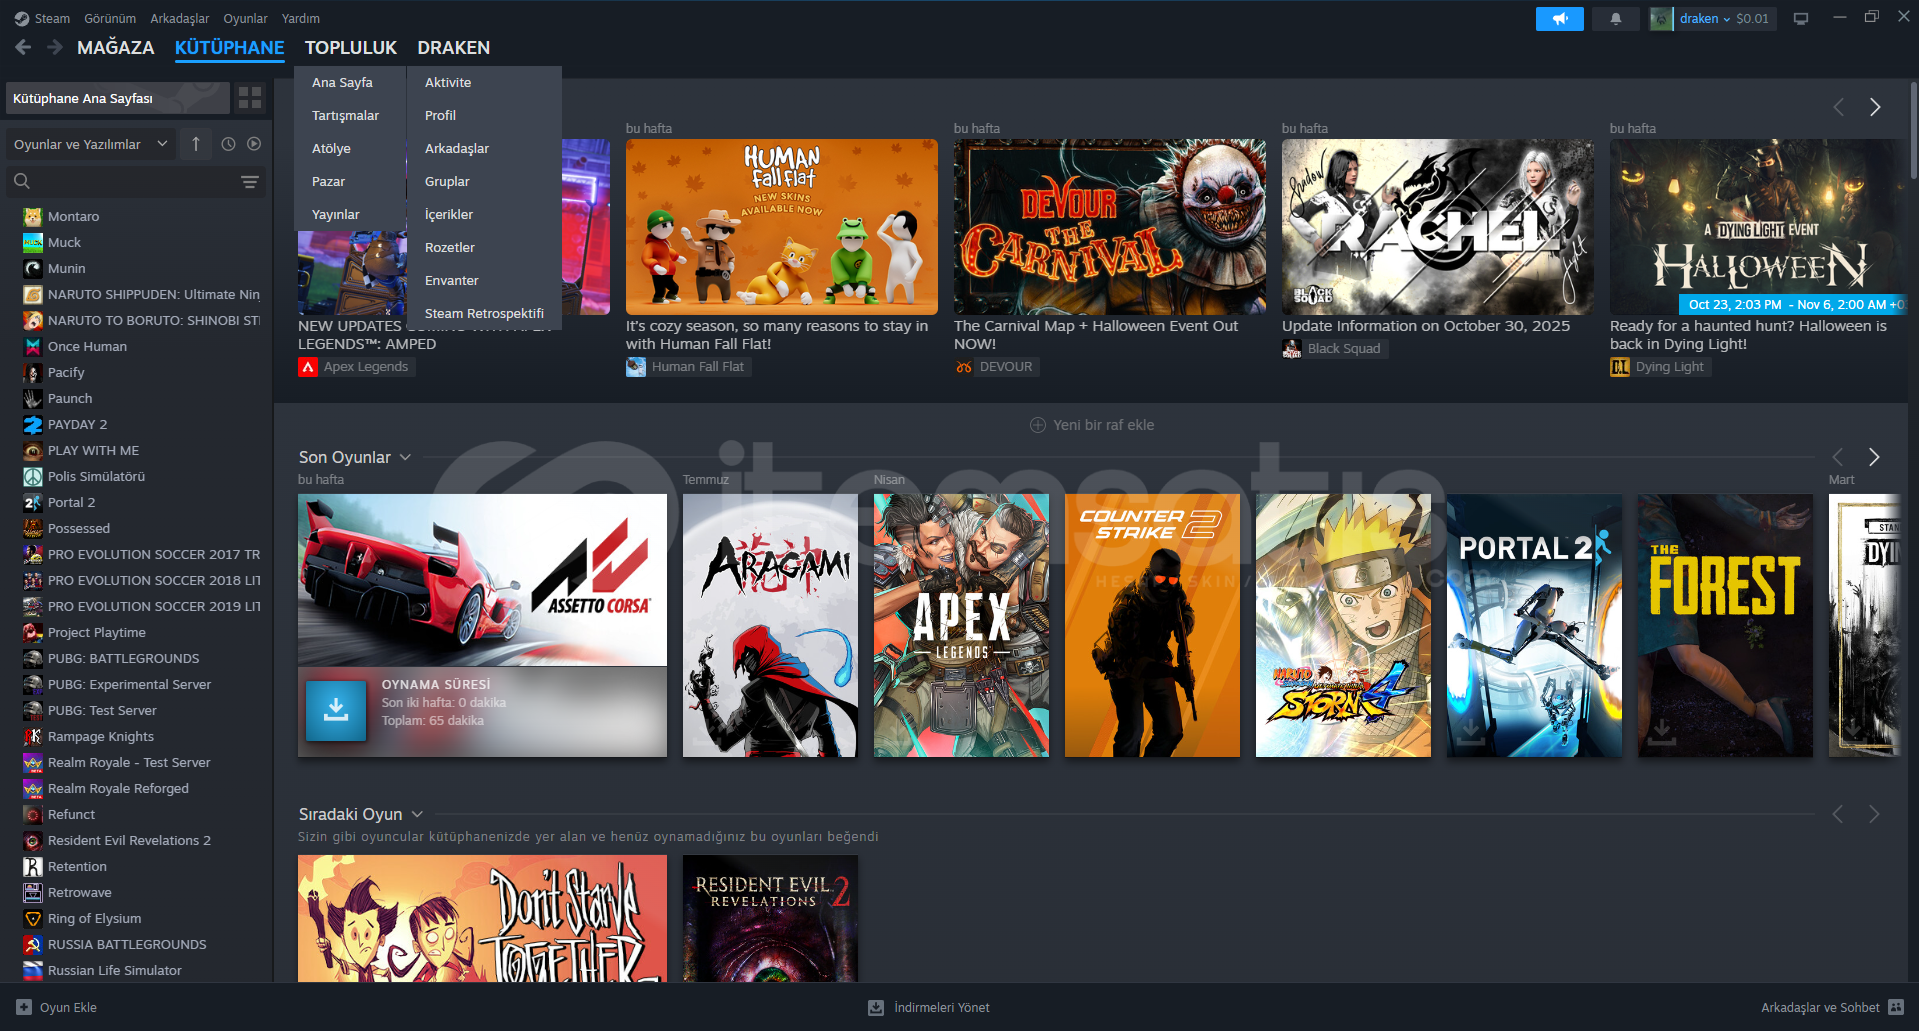Expand the Son Oyunlar shelf dropdown
The height and width of the screenshot is (1031, 1919).
(405, 457)
